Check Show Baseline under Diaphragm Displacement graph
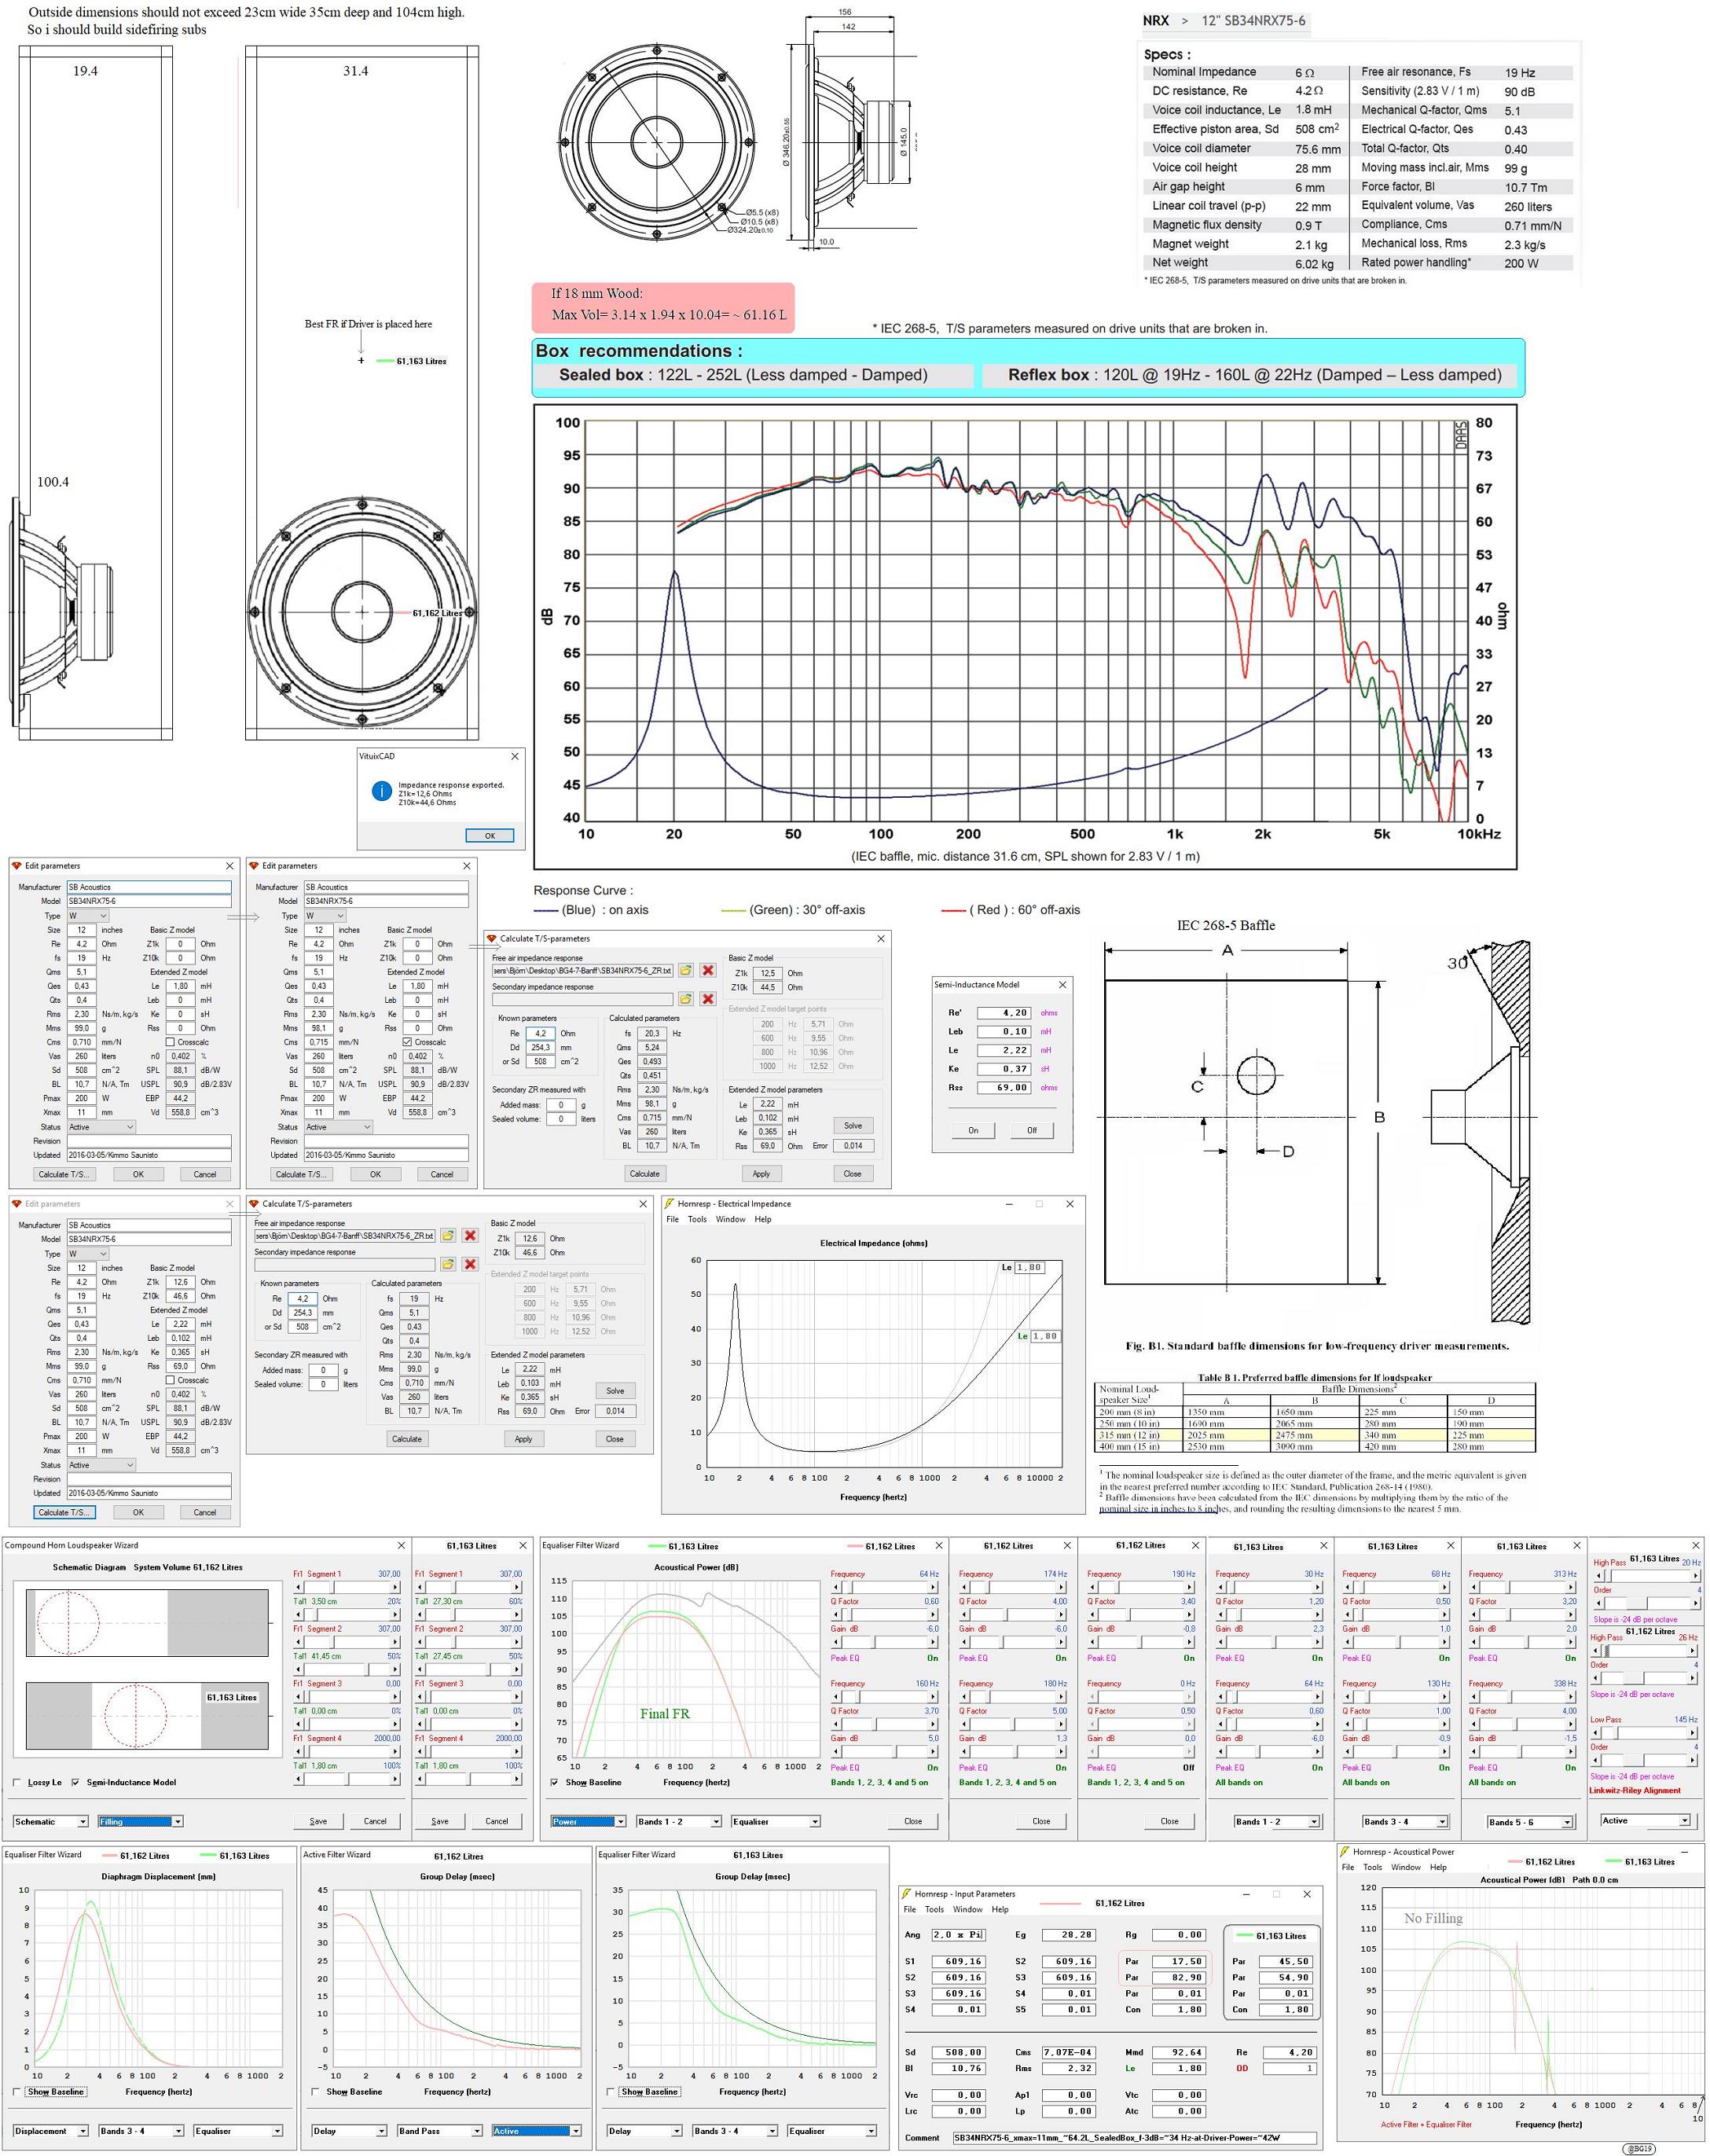Viewport: 1710px width, 2156px height. [x=17, y=2091]
